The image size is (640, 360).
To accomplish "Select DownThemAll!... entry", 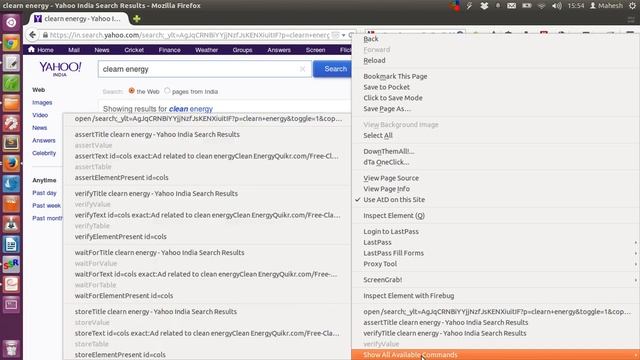I will point(496,151).
